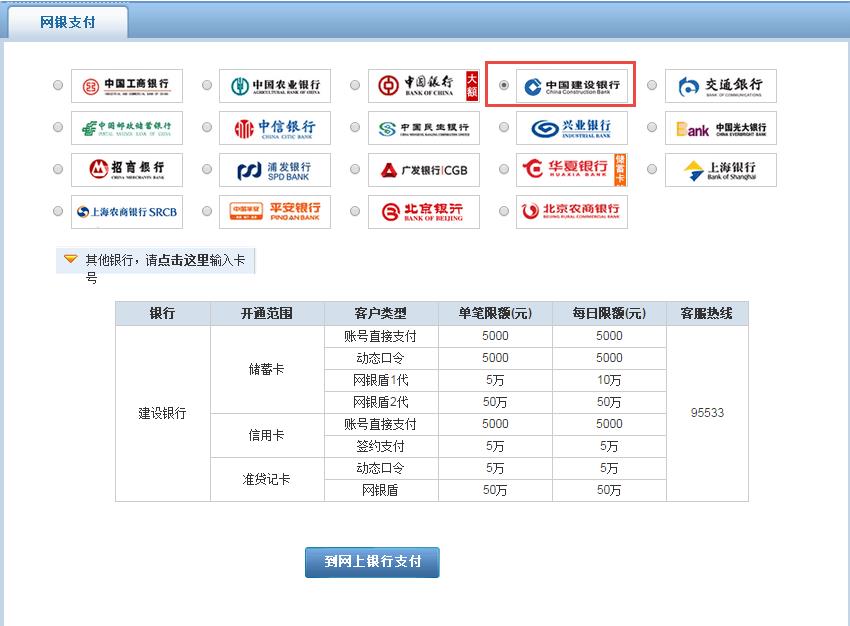Click the 上海农商银行 SRCB logo
Image resolution: width=850 pixels, height=626 pixels.
tap(127, 212)
